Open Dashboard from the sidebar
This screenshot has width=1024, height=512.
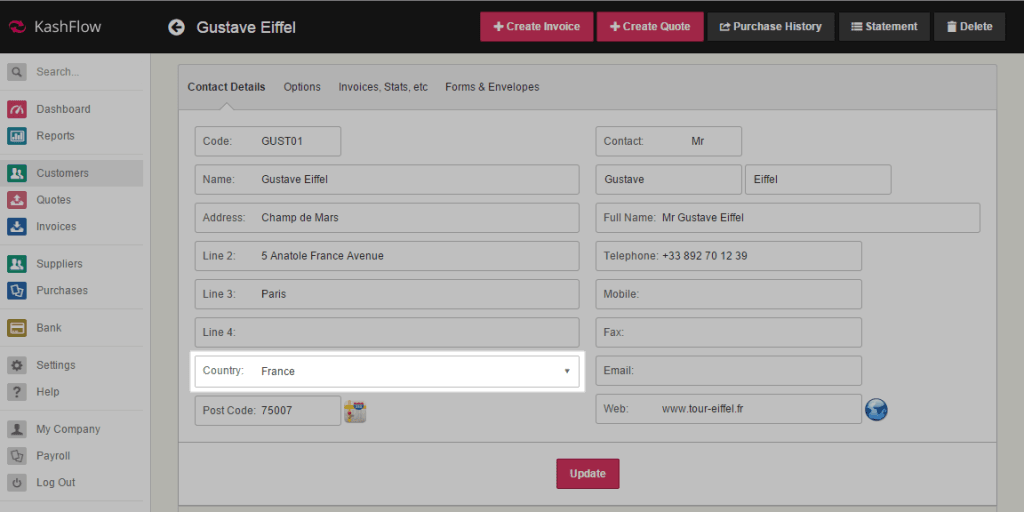click(63, 109)
